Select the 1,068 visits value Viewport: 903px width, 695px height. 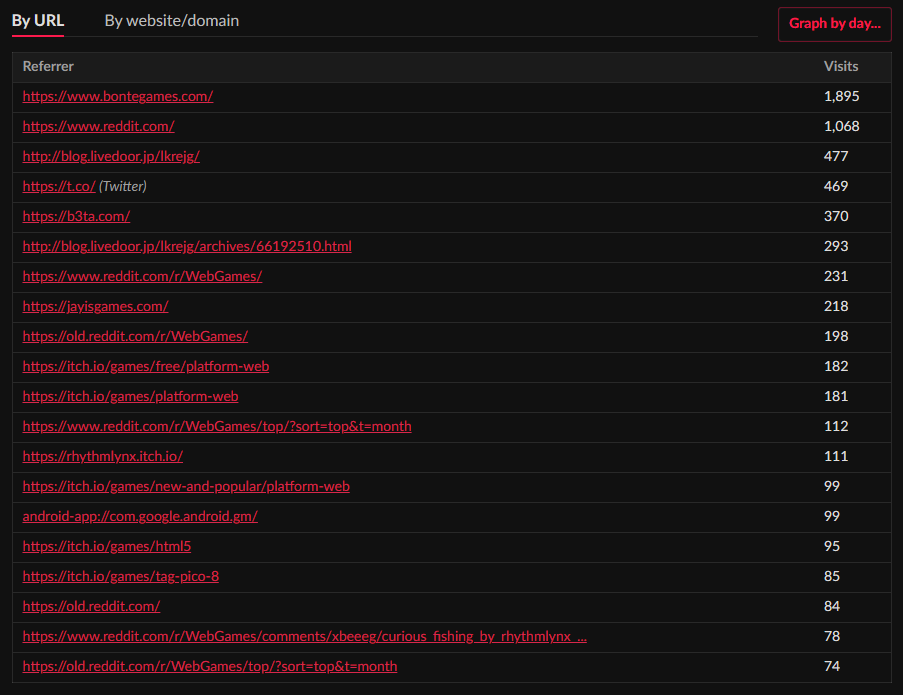coord(841,126)
